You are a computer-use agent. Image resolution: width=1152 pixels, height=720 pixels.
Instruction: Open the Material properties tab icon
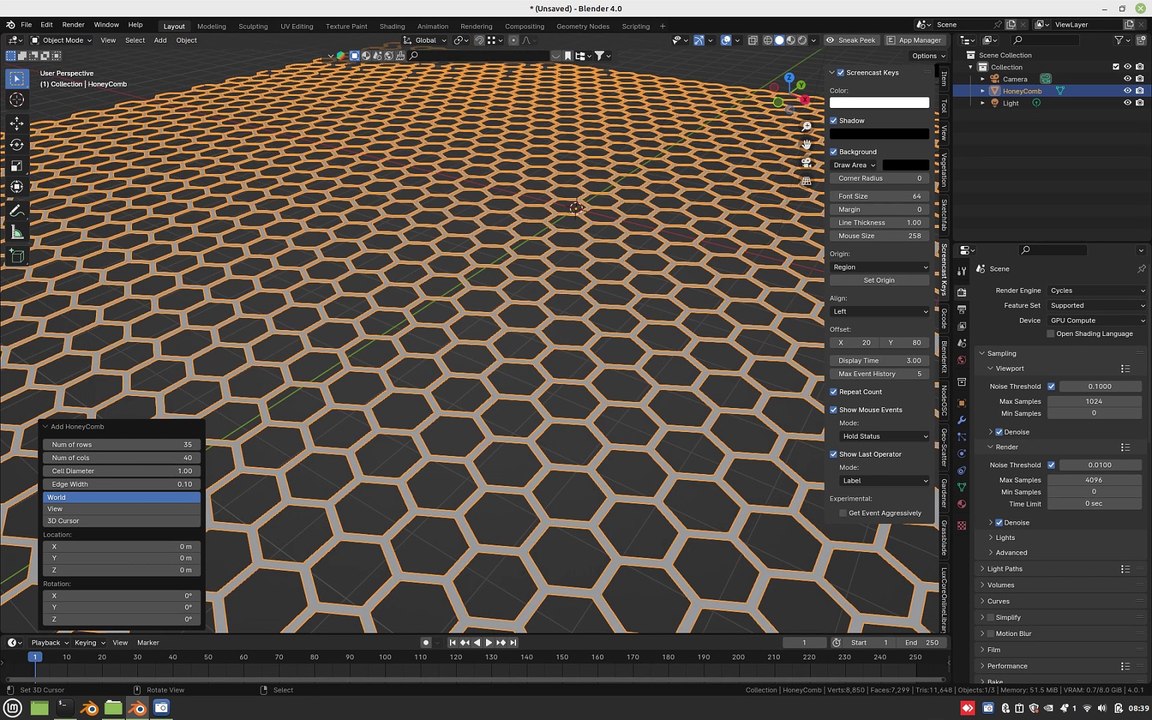pyautogui.click(x=962, y=504)
